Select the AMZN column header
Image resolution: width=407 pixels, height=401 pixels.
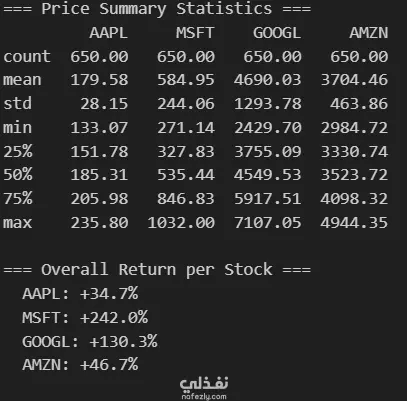(x=369, y=33)
